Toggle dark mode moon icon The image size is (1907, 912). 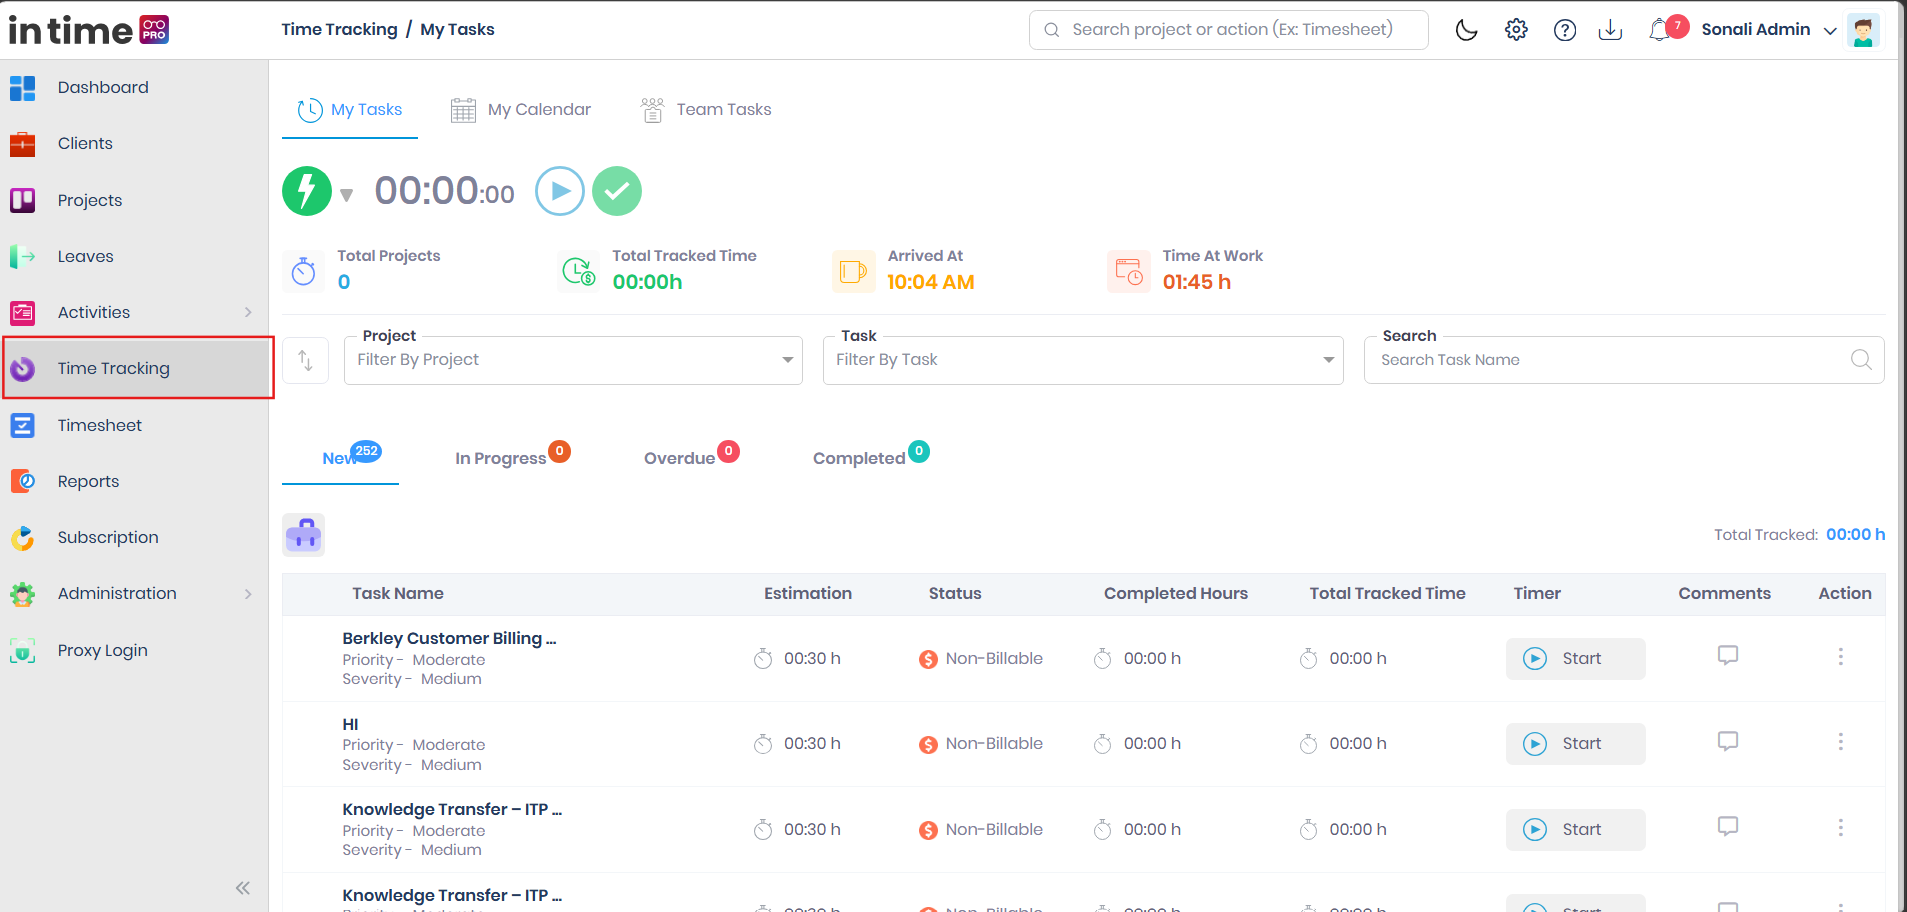point(1466,30)
